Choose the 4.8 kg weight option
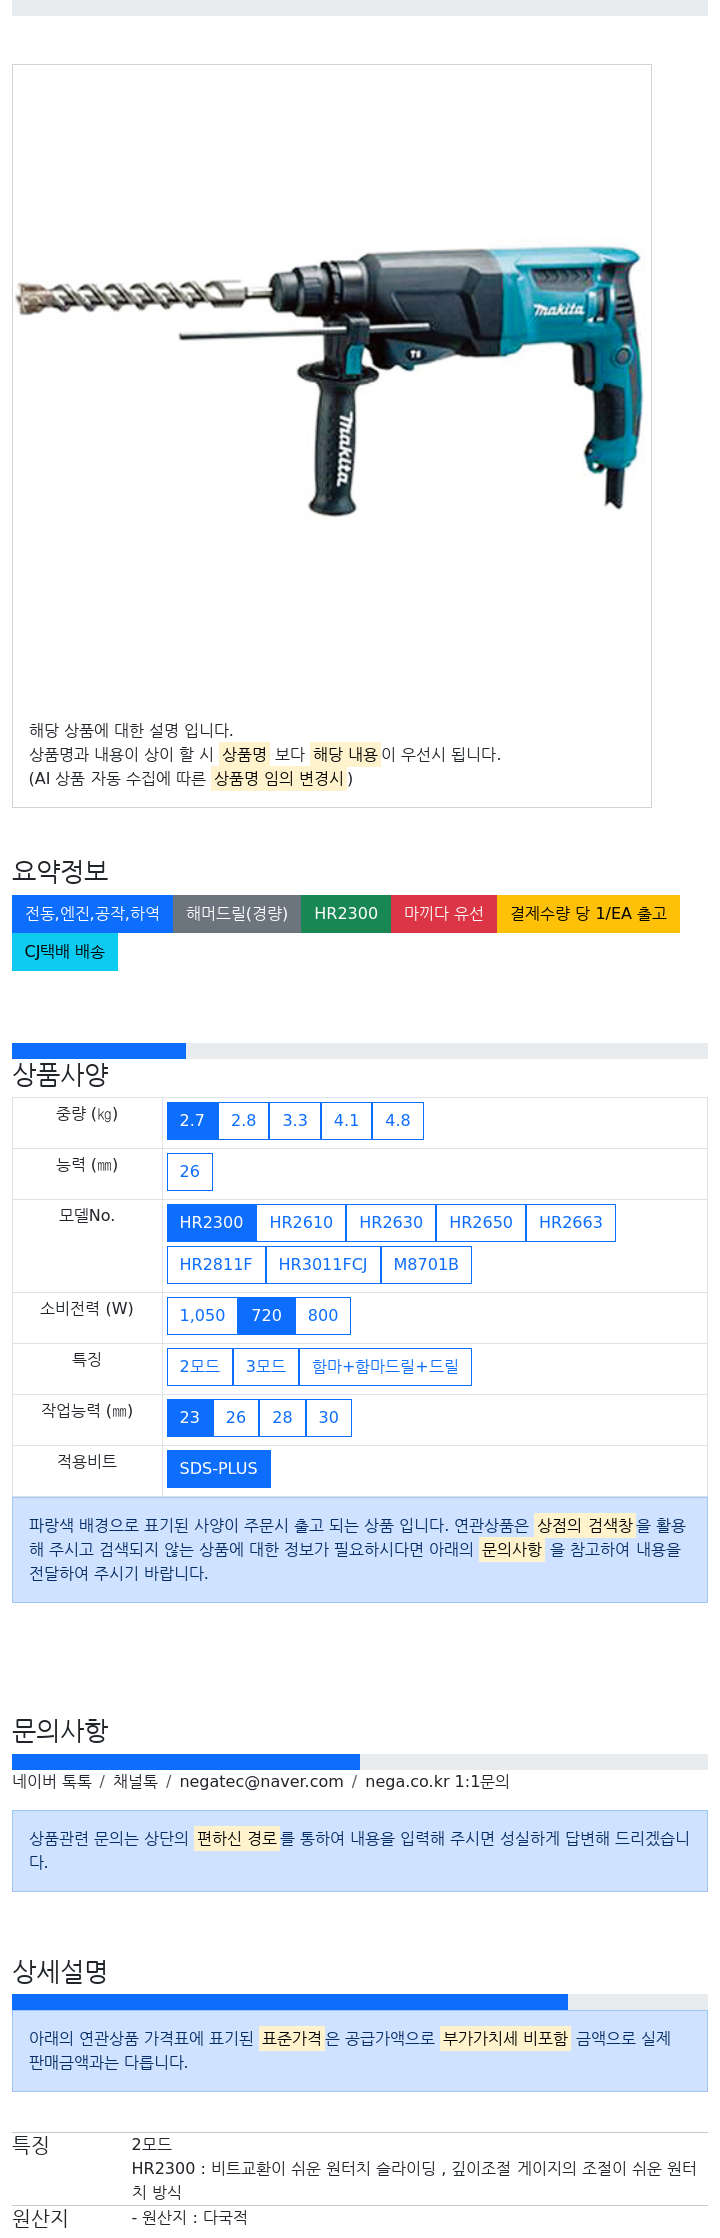Image resolution: width=720 pixels, height=2238 pixels. click(x=398, y=1121)
